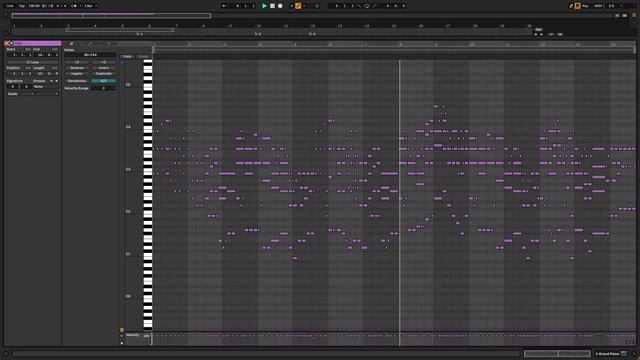Viewport: 640px width, 360px height.
Task: Toggle the clip activator on the purple clip header
Action: point(11,43)
